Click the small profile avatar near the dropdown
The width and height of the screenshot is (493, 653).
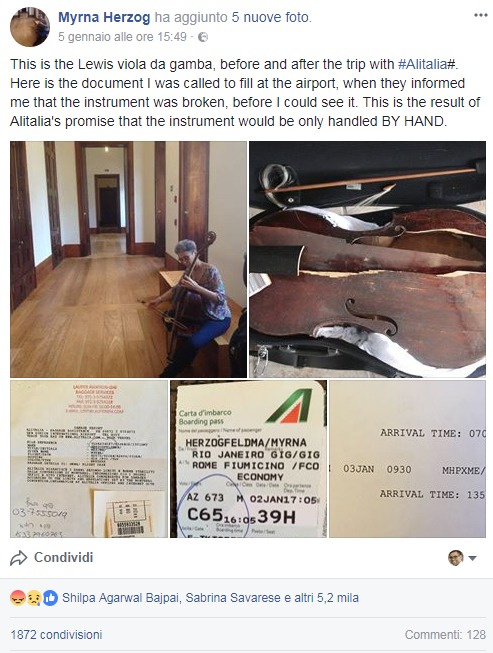click(x=456, y=558)
